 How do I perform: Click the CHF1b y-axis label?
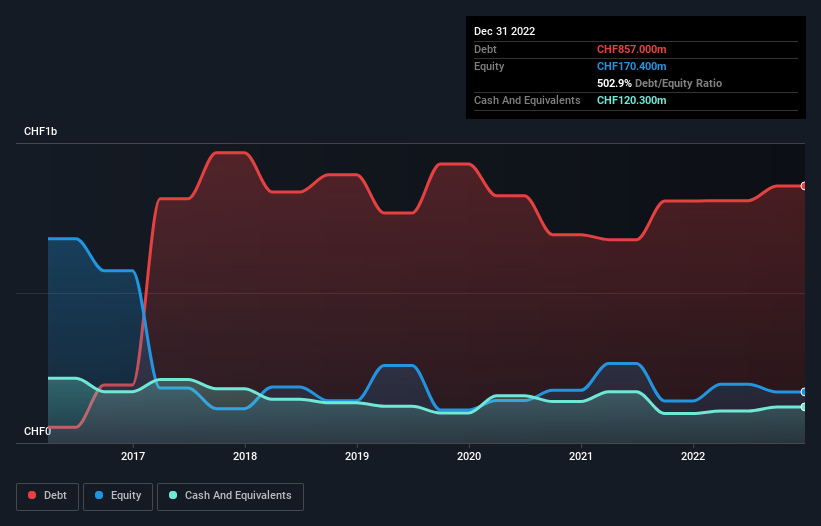click(x=40, y=131)
